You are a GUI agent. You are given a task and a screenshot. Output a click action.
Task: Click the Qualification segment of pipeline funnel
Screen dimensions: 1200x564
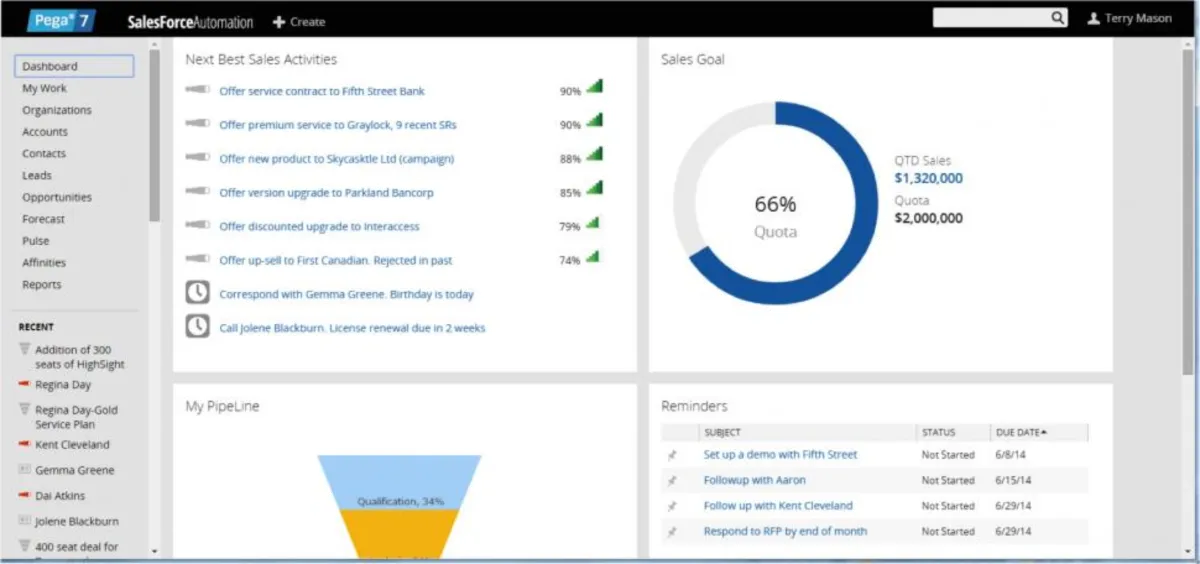pos(400,482)
